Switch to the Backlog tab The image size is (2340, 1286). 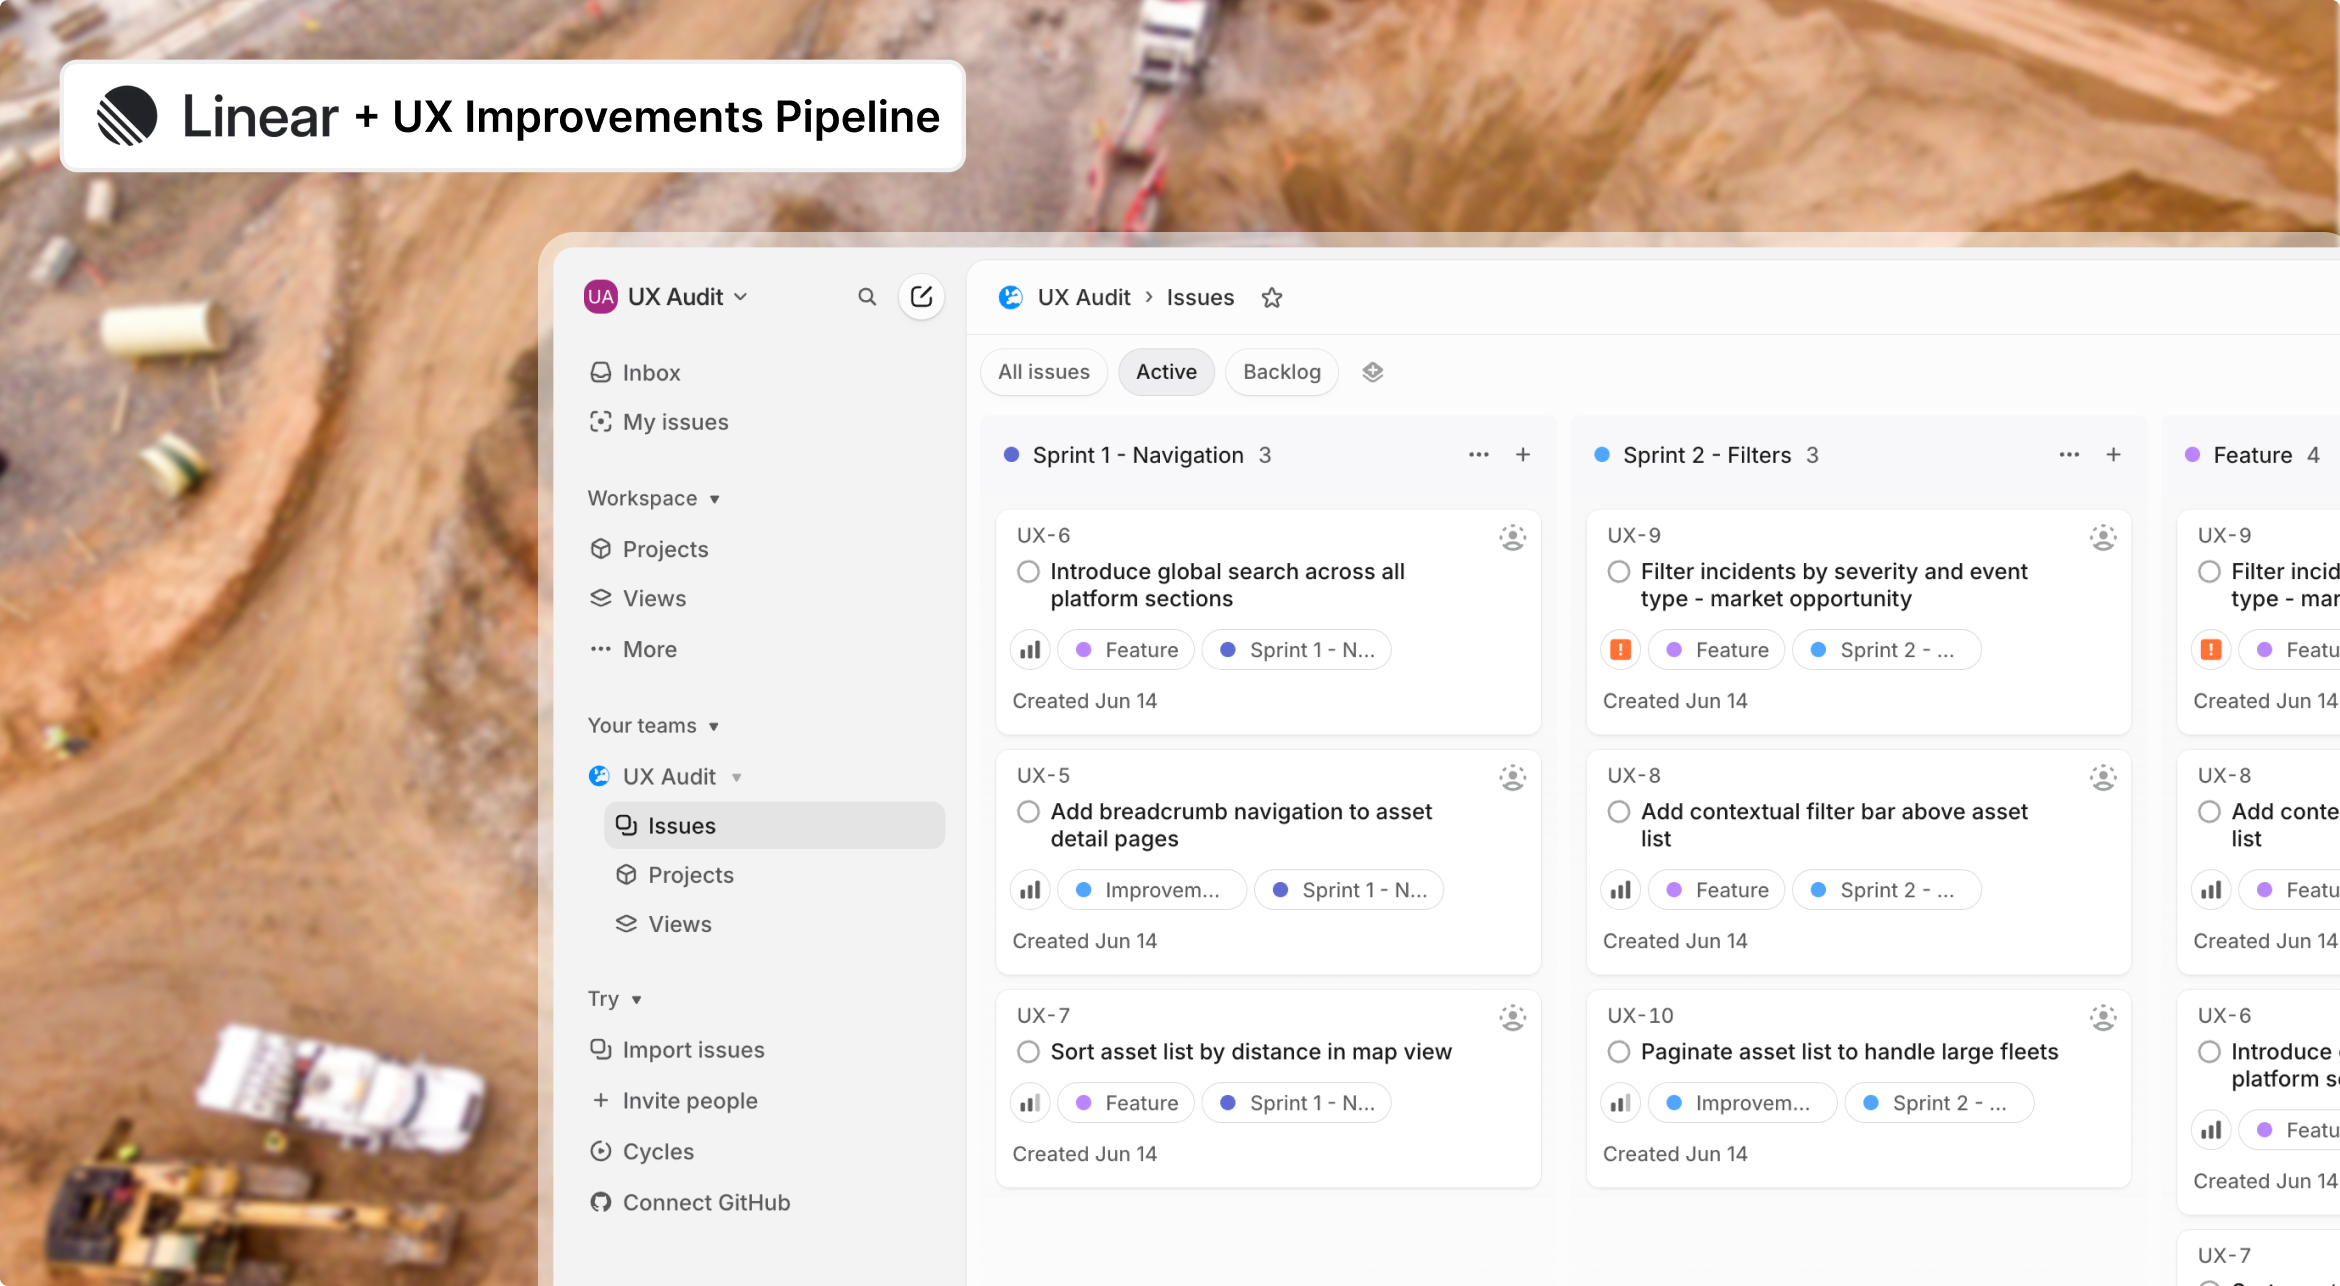click(x=1282, y=372)
